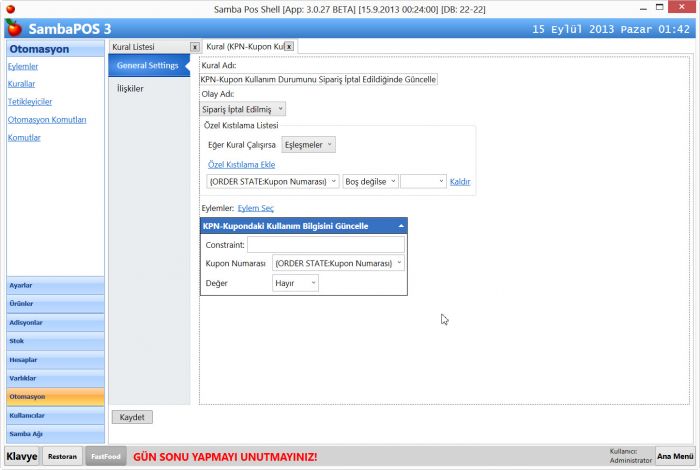The width and height of the screenshot is (700, 470).
Task: Click the Constraint input field
Action: pyautogui.click(x=325, y=244)
